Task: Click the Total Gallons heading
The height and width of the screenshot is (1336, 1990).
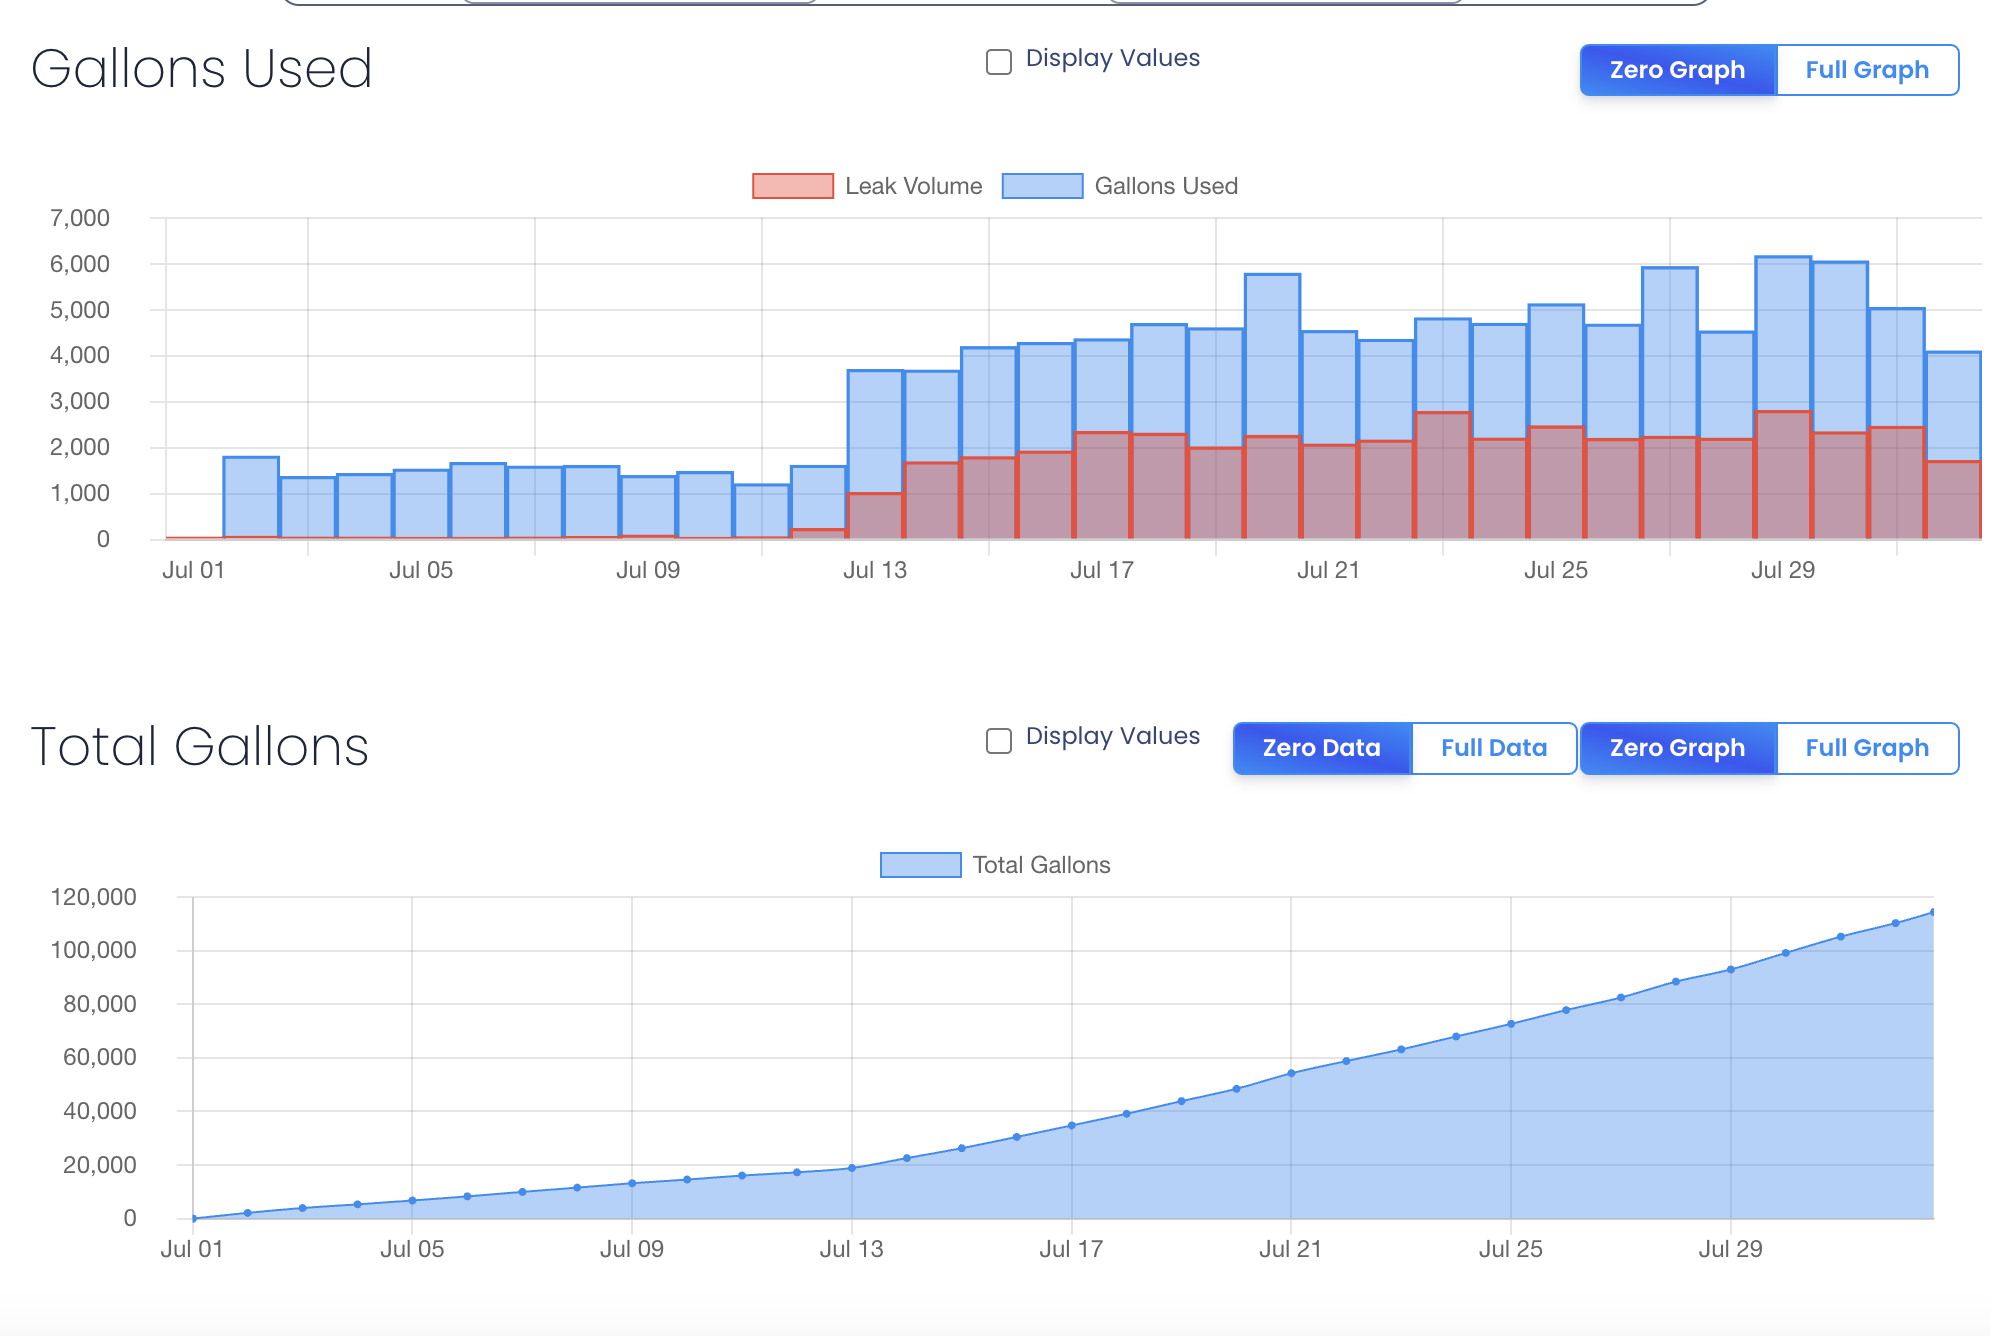Action: 200,747
